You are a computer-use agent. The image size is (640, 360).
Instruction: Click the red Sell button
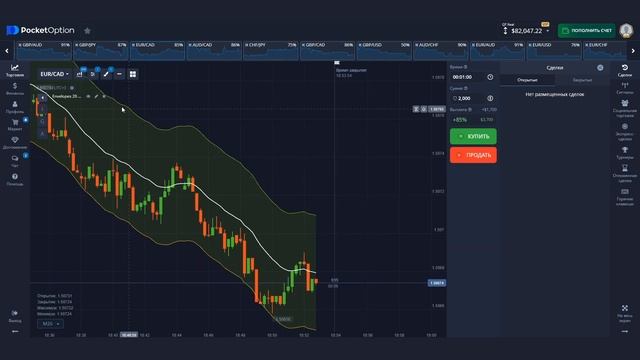point(473,155)
